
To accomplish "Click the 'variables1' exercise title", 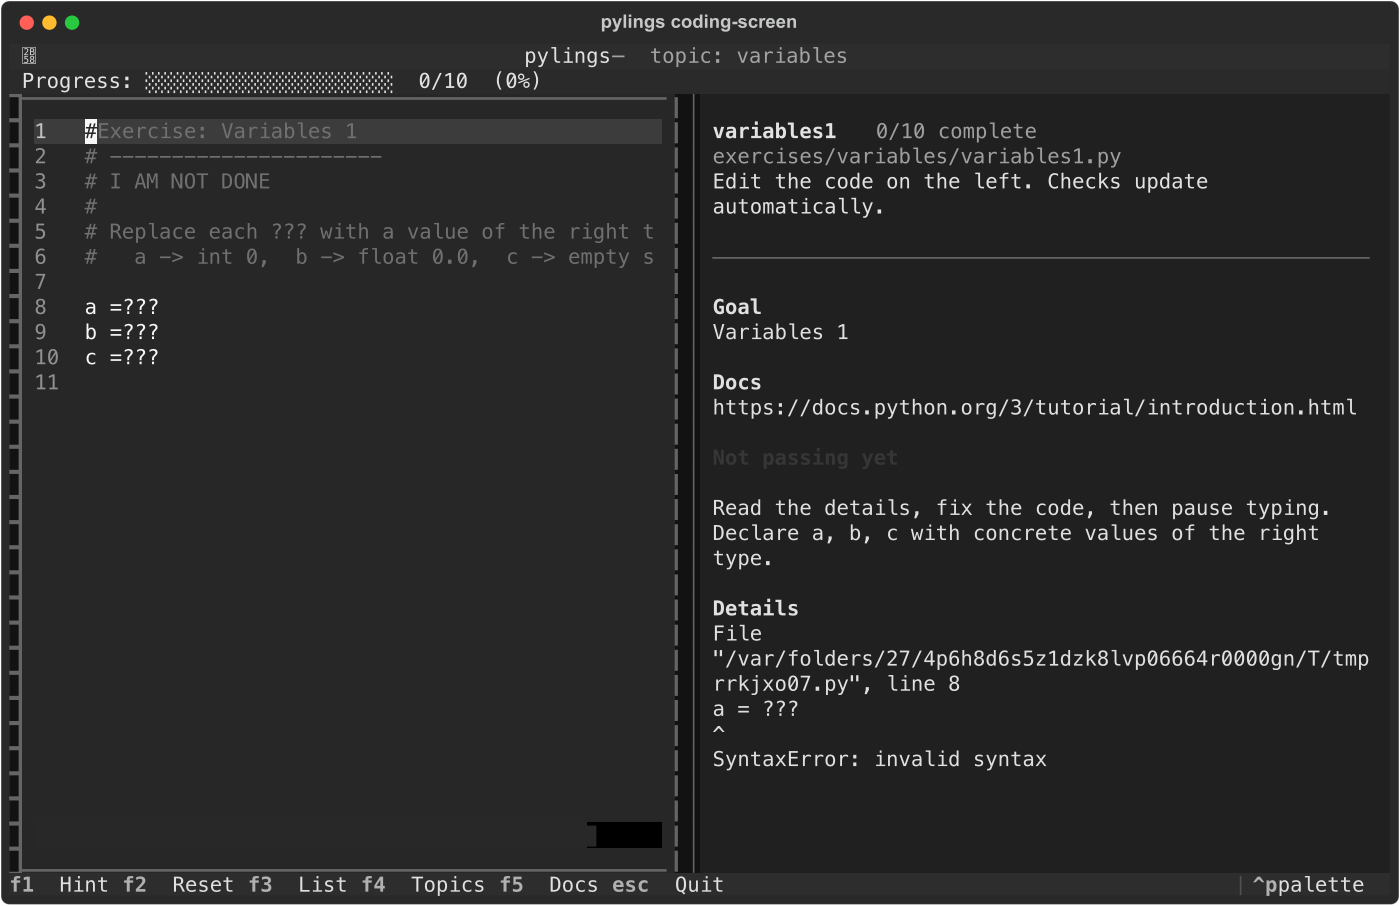I will [774, 132].
